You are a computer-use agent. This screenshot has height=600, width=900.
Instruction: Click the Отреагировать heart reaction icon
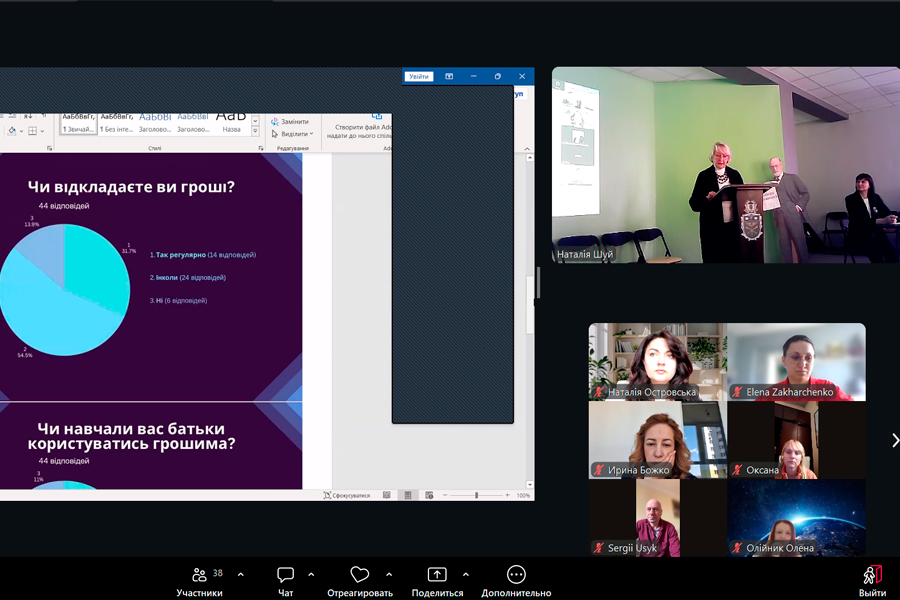pyautogui.click(x=359, y=575)
